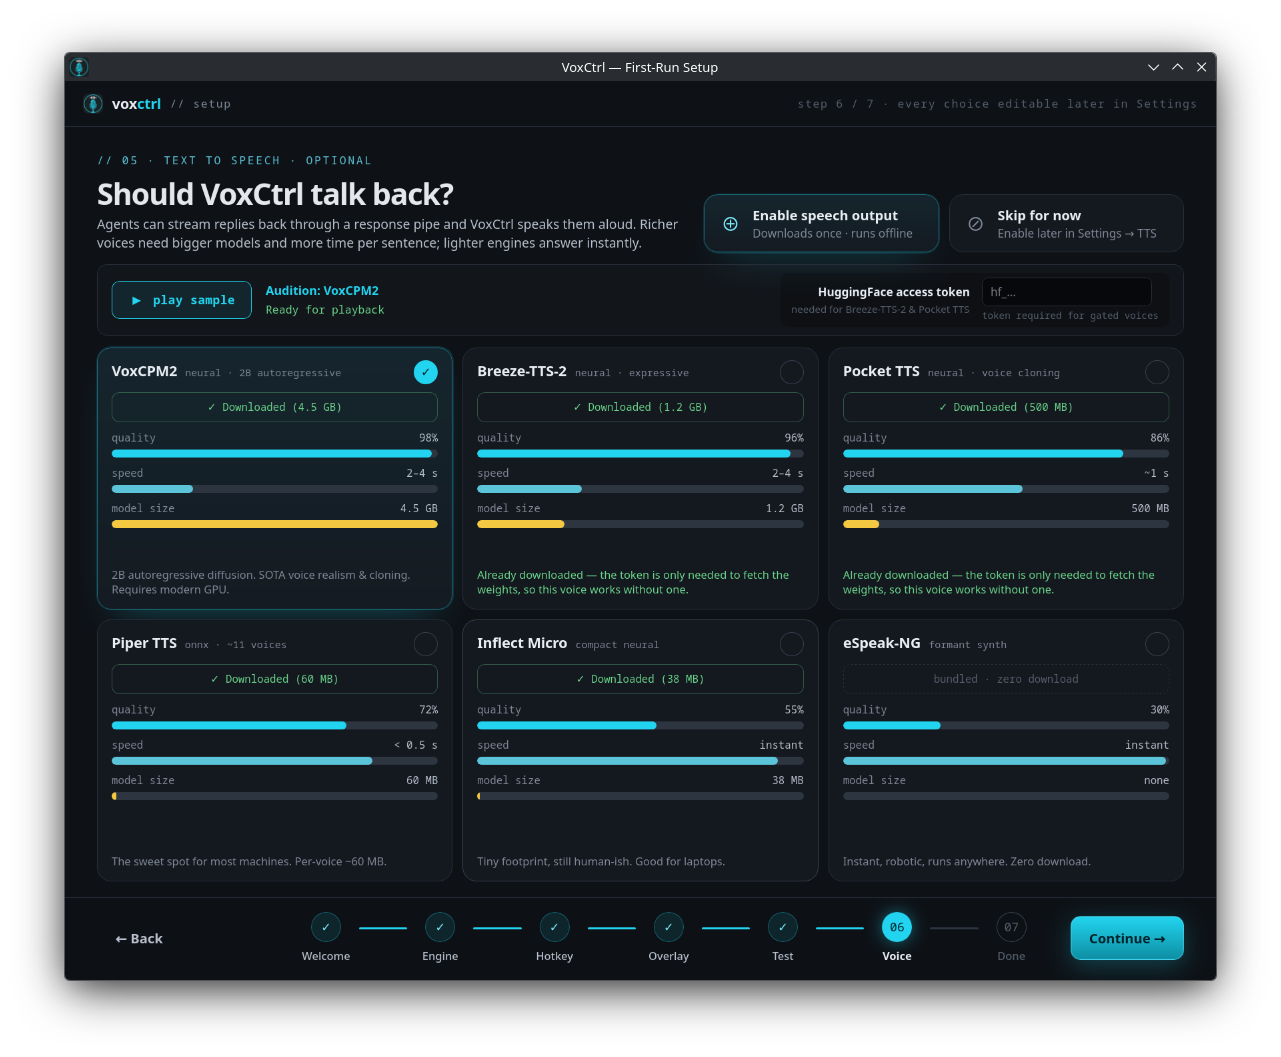Choose Skip for now
The height and width of the screenshot is (1057, 1281).
click(x=1066, y=224)
